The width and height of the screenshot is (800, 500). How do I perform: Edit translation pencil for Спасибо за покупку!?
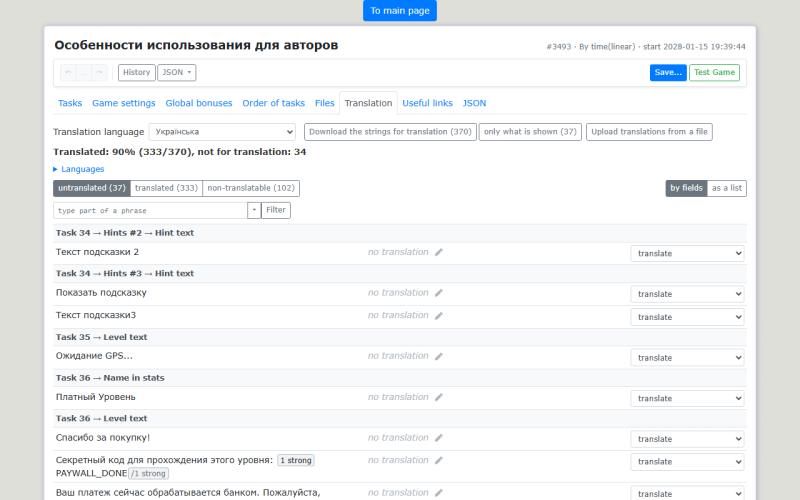click(x=439, y=438)
